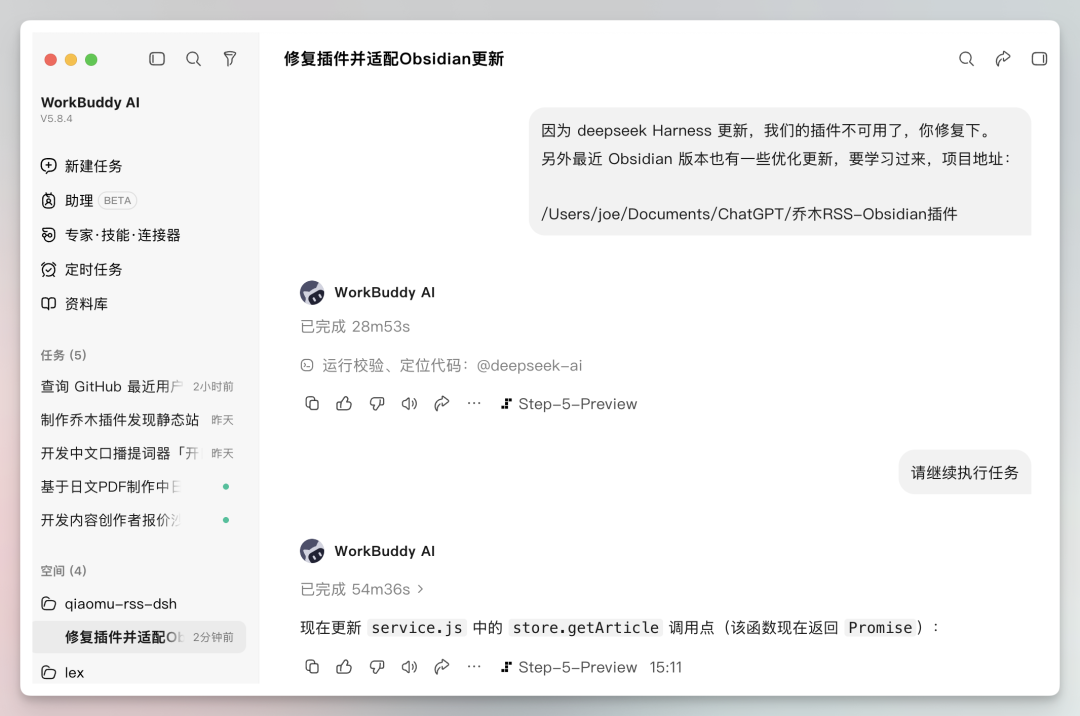Open task 开发内容创作者报价
Screen dimensions: 1080x716
click(x=137, y=520)
